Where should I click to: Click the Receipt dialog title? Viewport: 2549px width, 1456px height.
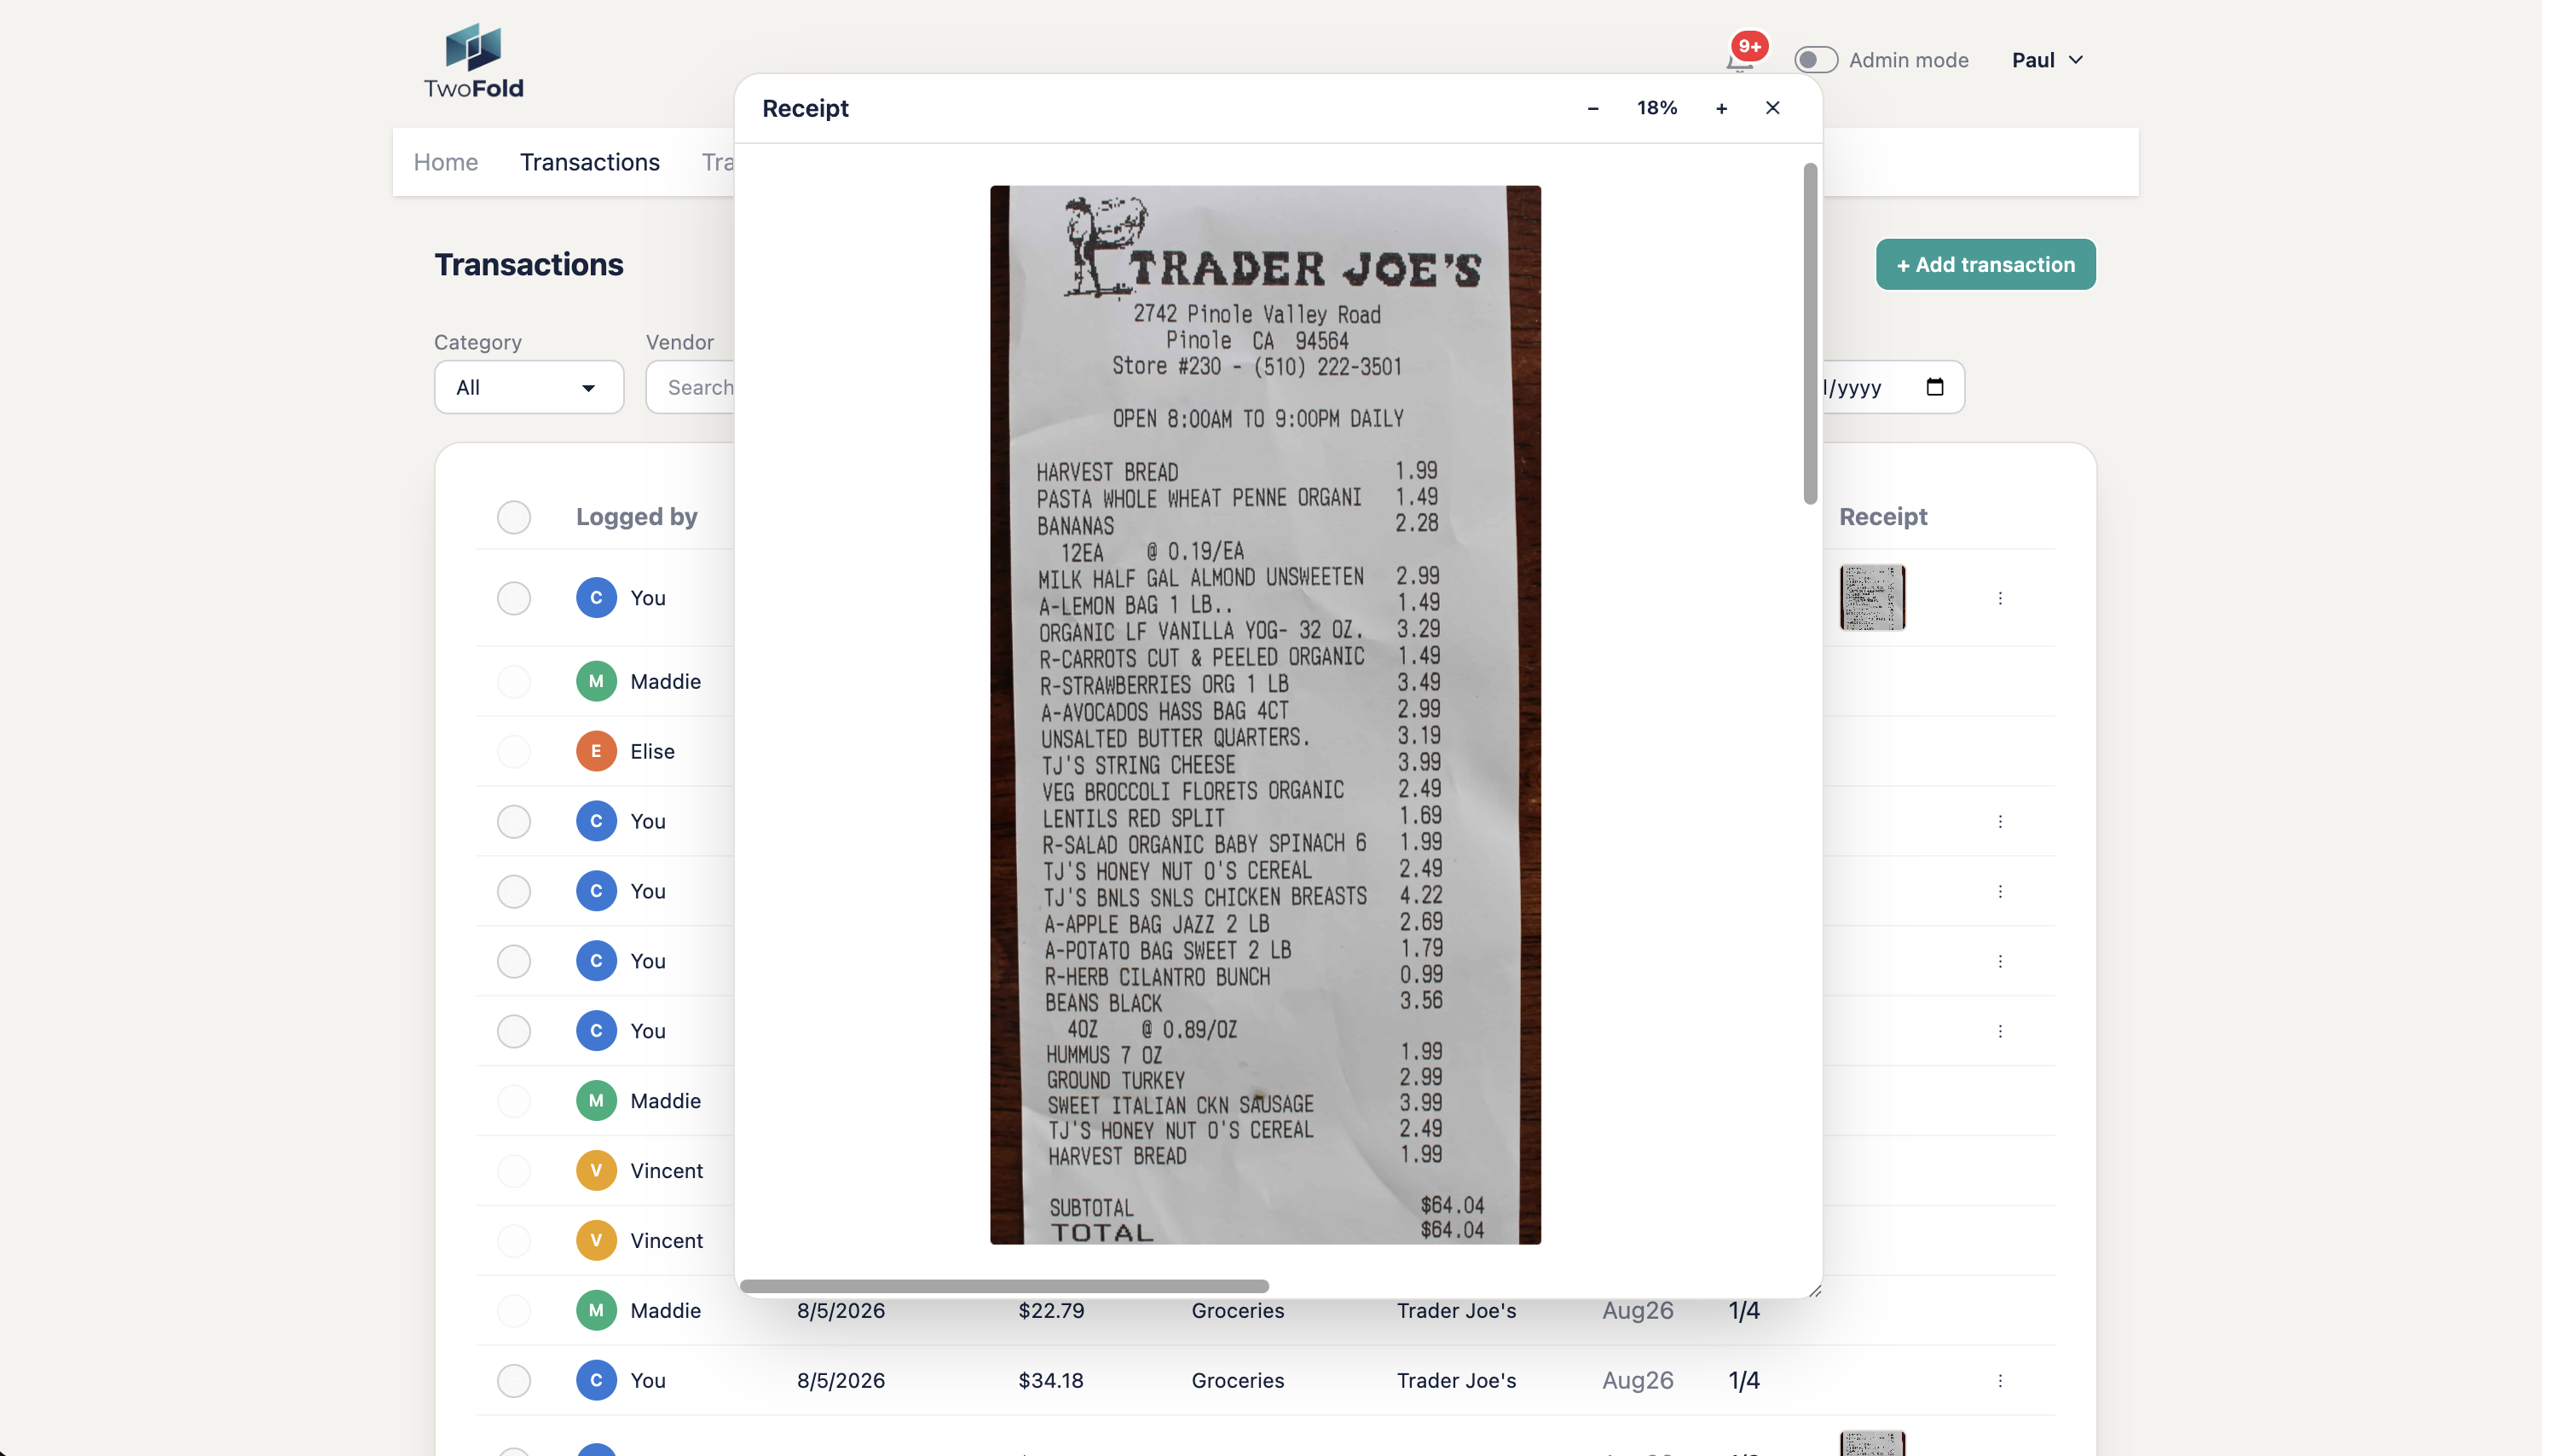pyautogui.click(x=805, y=108)
